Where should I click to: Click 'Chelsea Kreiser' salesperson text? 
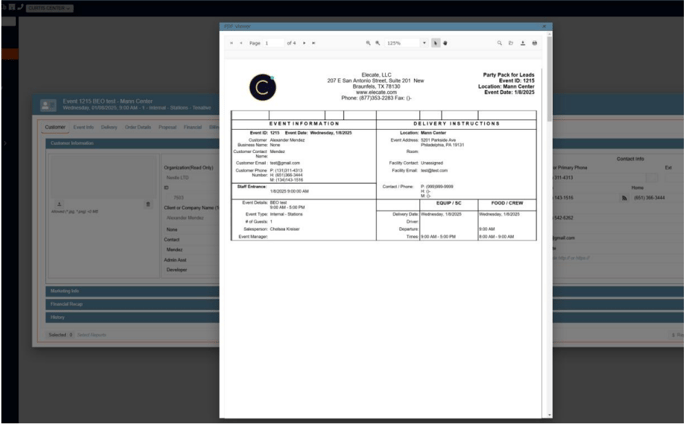(x=285, y=229)
